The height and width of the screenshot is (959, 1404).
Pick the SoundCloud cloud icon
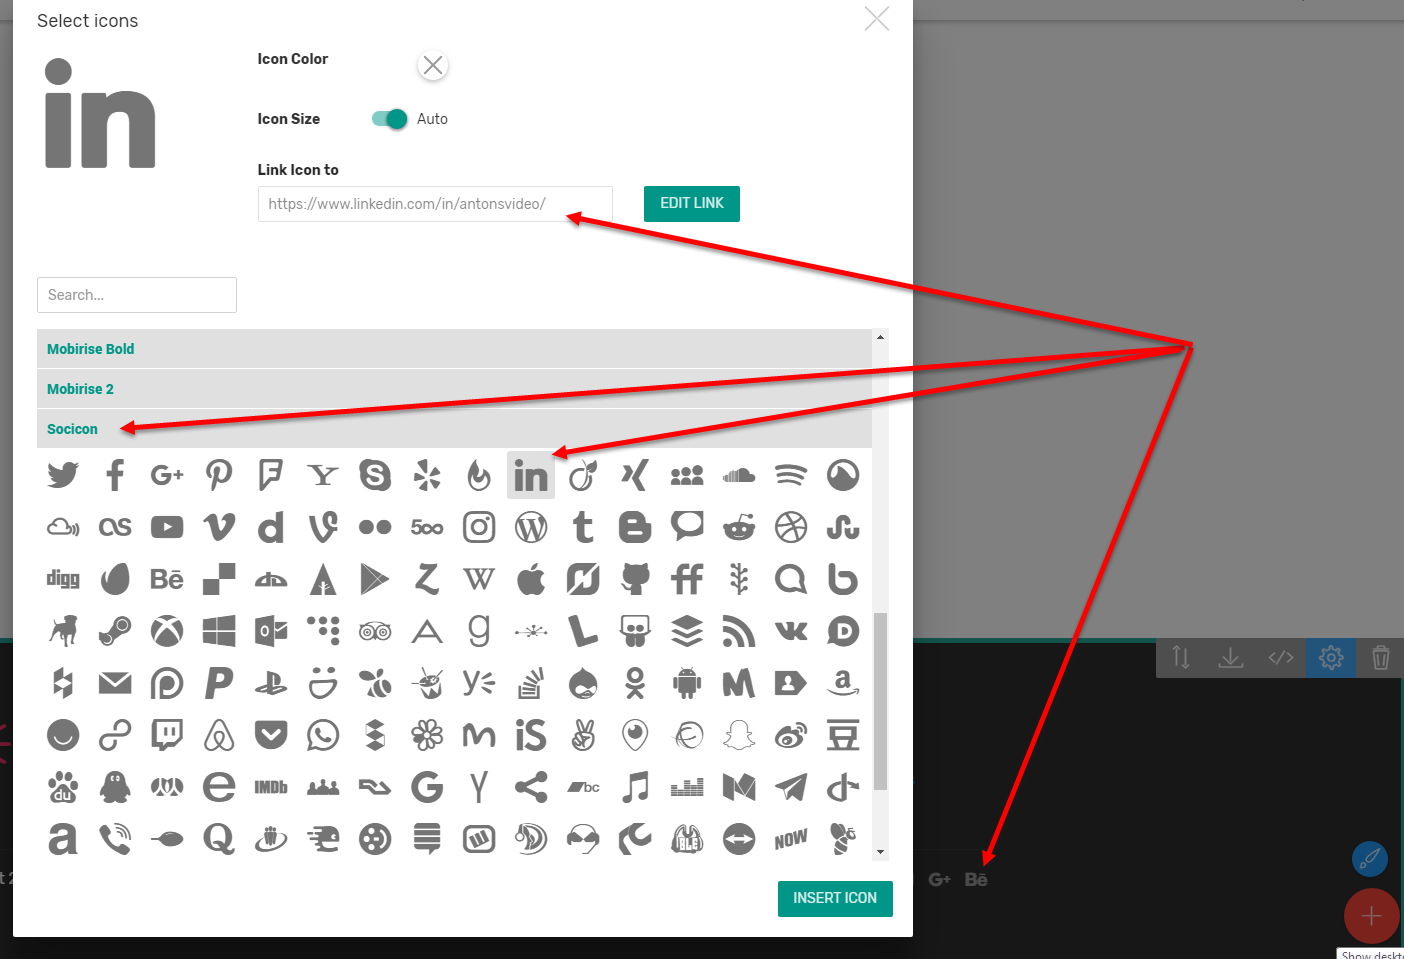(739, 475)
